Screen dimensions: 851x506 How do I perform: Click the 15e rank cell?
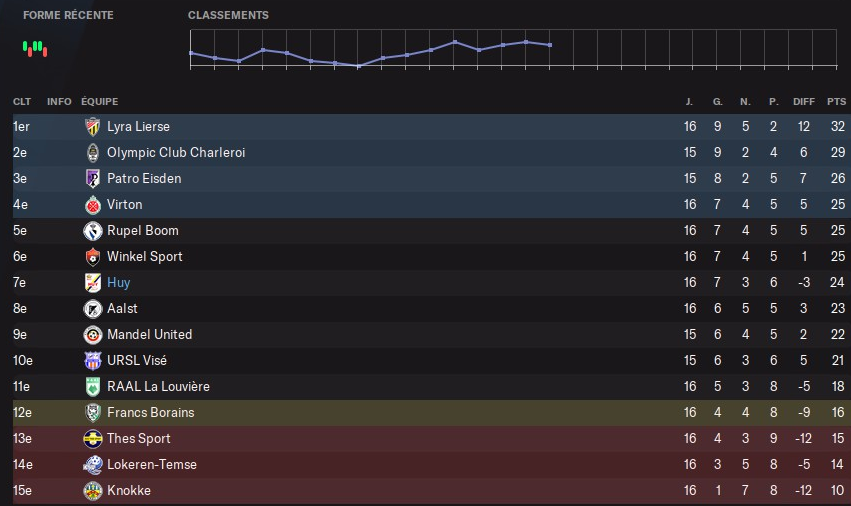[x=22, y=491]
